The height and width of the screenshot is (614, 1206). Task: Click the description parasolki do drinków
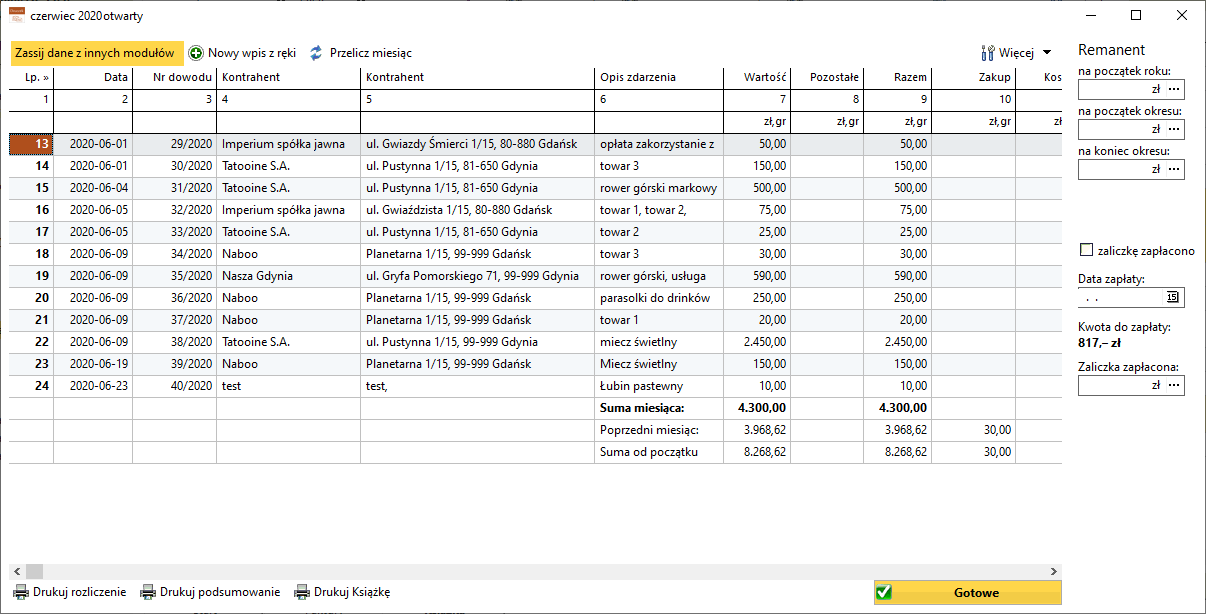(x=659, y=298)
